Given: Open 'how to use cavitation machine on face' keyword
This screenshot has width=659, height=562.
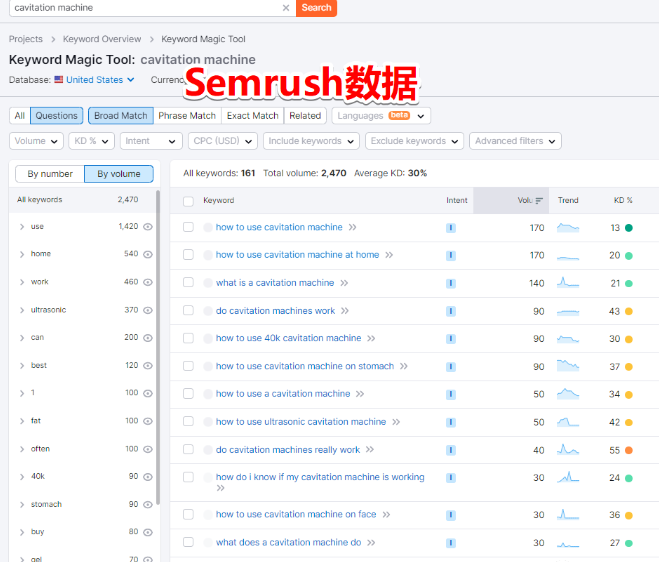Looking at the screenshot, I should tap(296, 514).
